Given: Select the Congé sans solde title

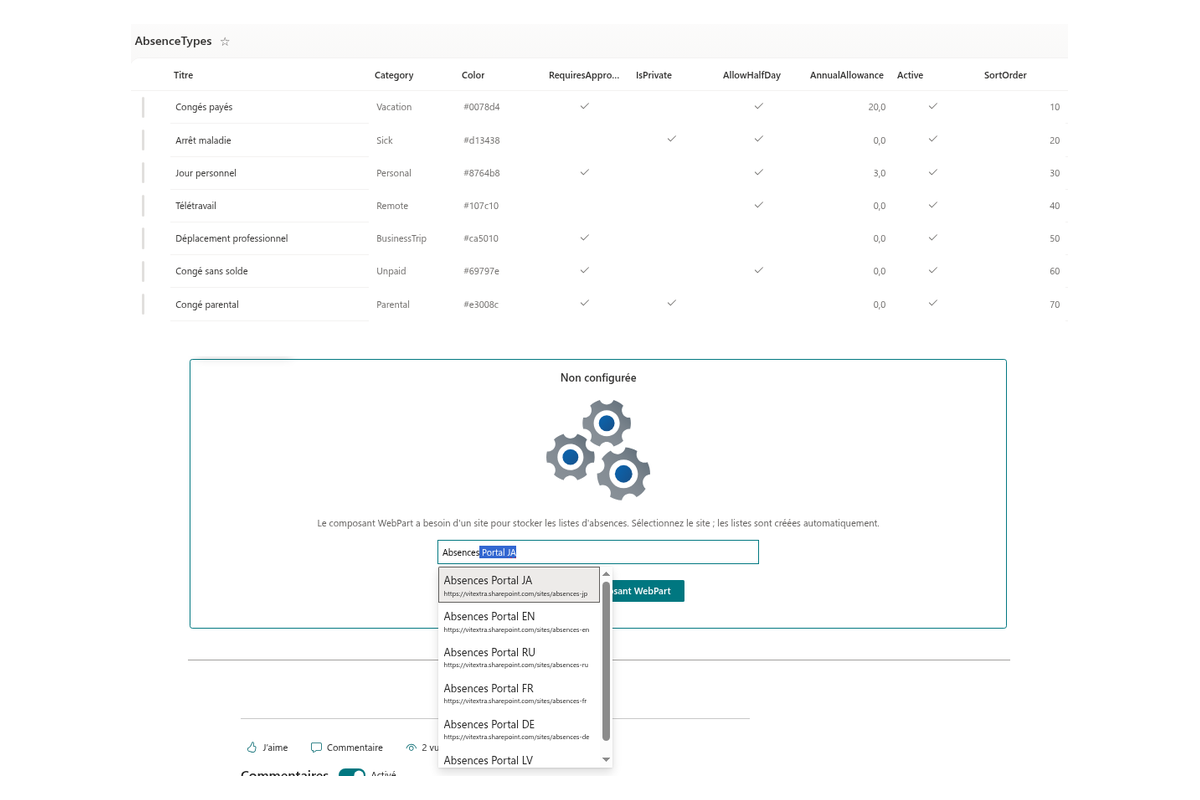Looking at the screenshot, I should click(x=211, y=271).
